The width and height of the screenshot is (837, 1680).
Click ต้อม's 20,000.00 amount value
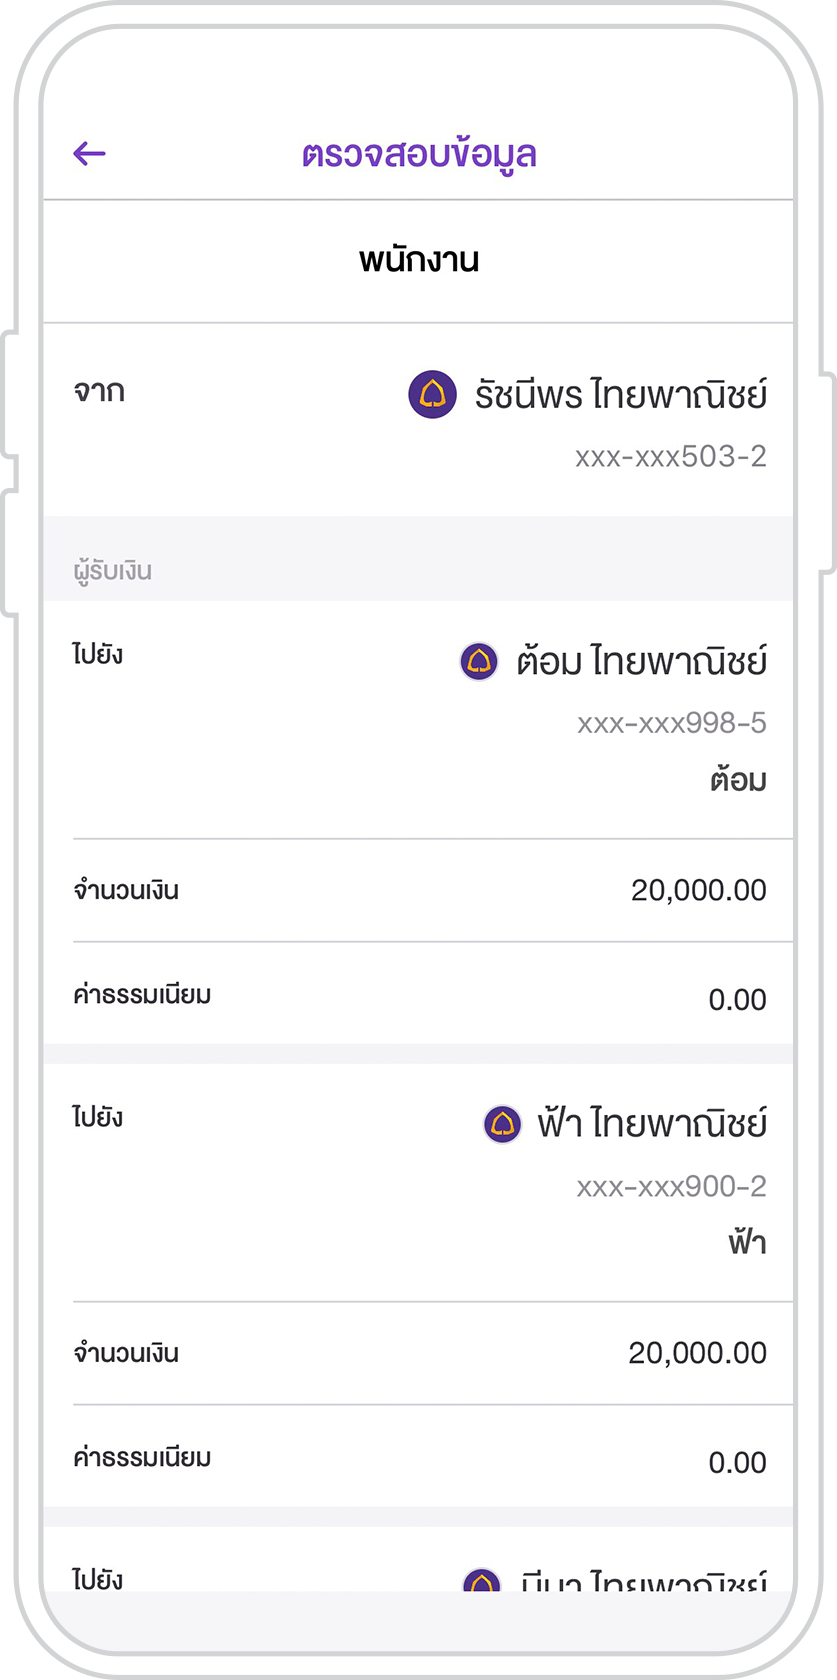(x=698, y=890)
